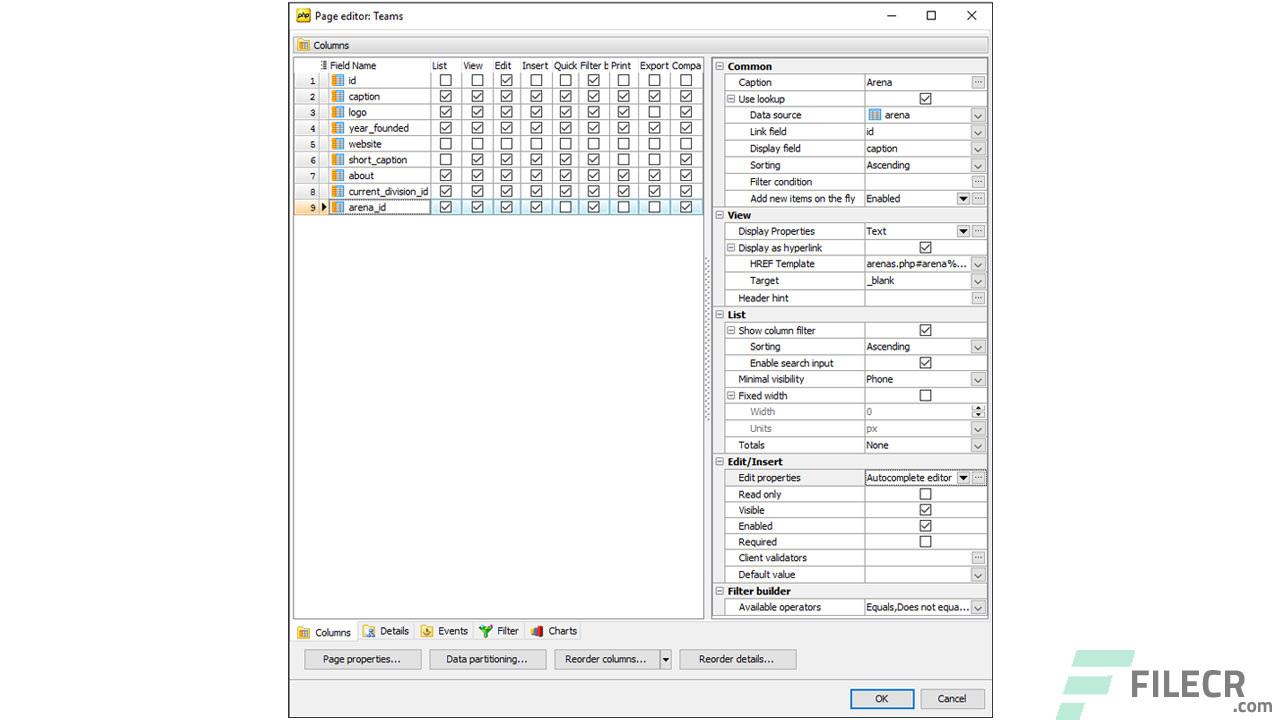1280x720 pixels.
Task: Click the Data partitioning button
Action: (487, 659)
